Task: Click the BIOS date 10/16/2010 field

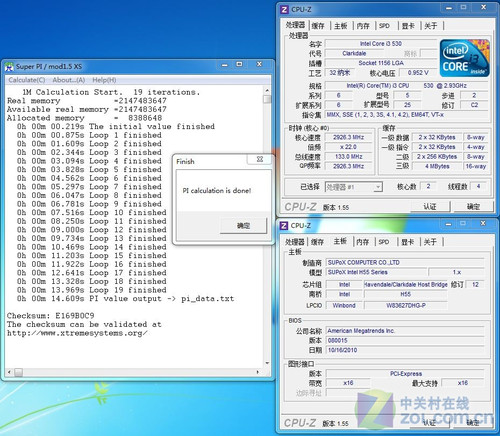Action: tap(405, 350)
